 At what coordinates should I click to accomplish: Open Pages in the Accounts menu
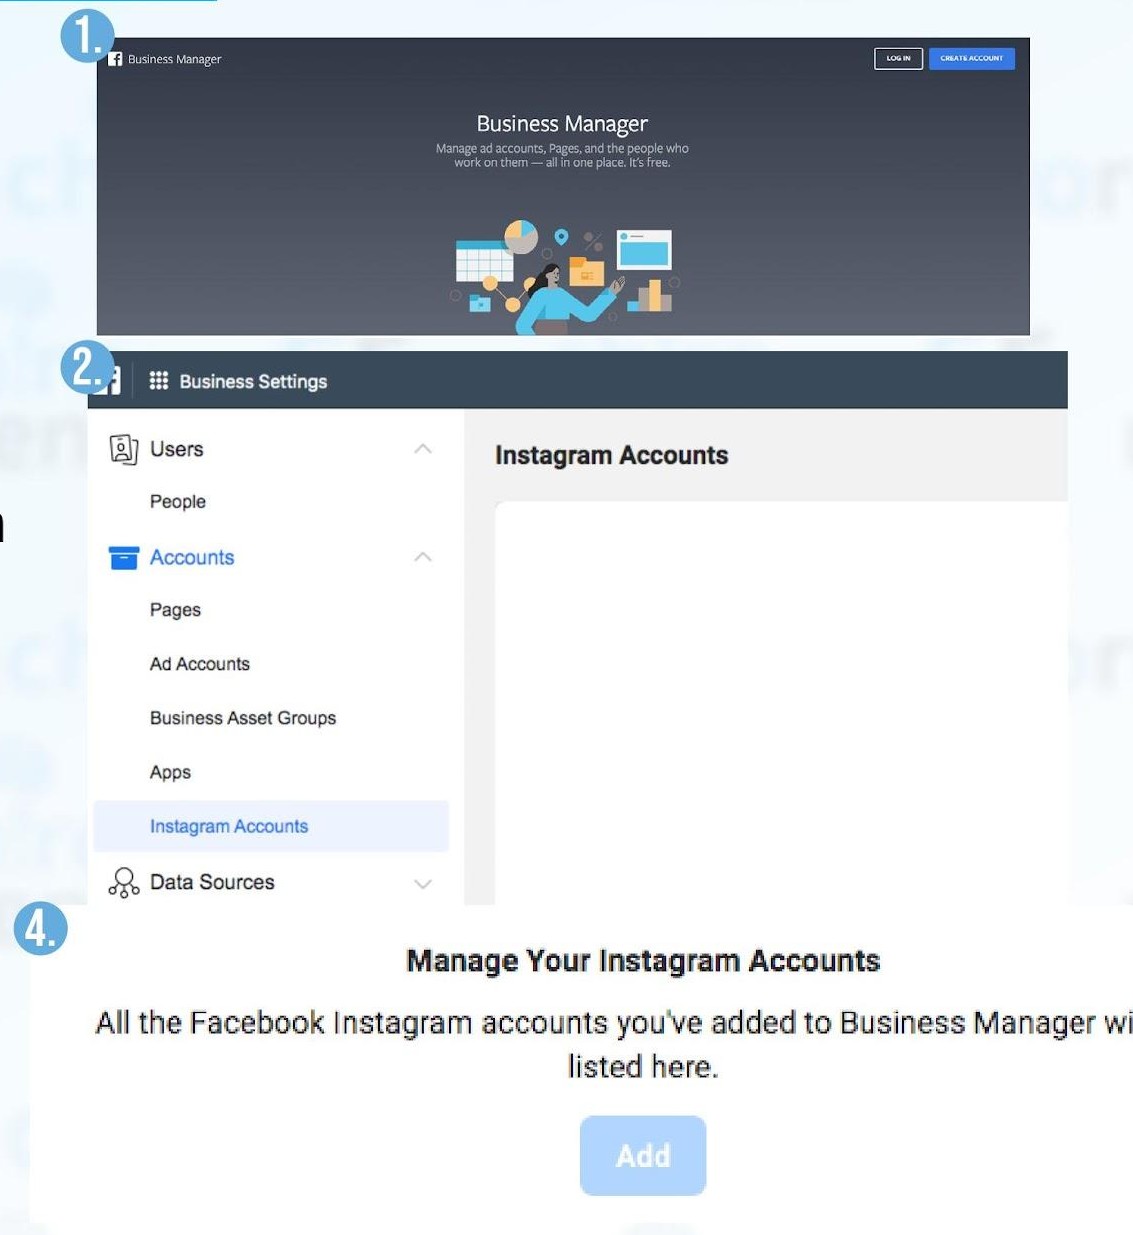point(175,610)
